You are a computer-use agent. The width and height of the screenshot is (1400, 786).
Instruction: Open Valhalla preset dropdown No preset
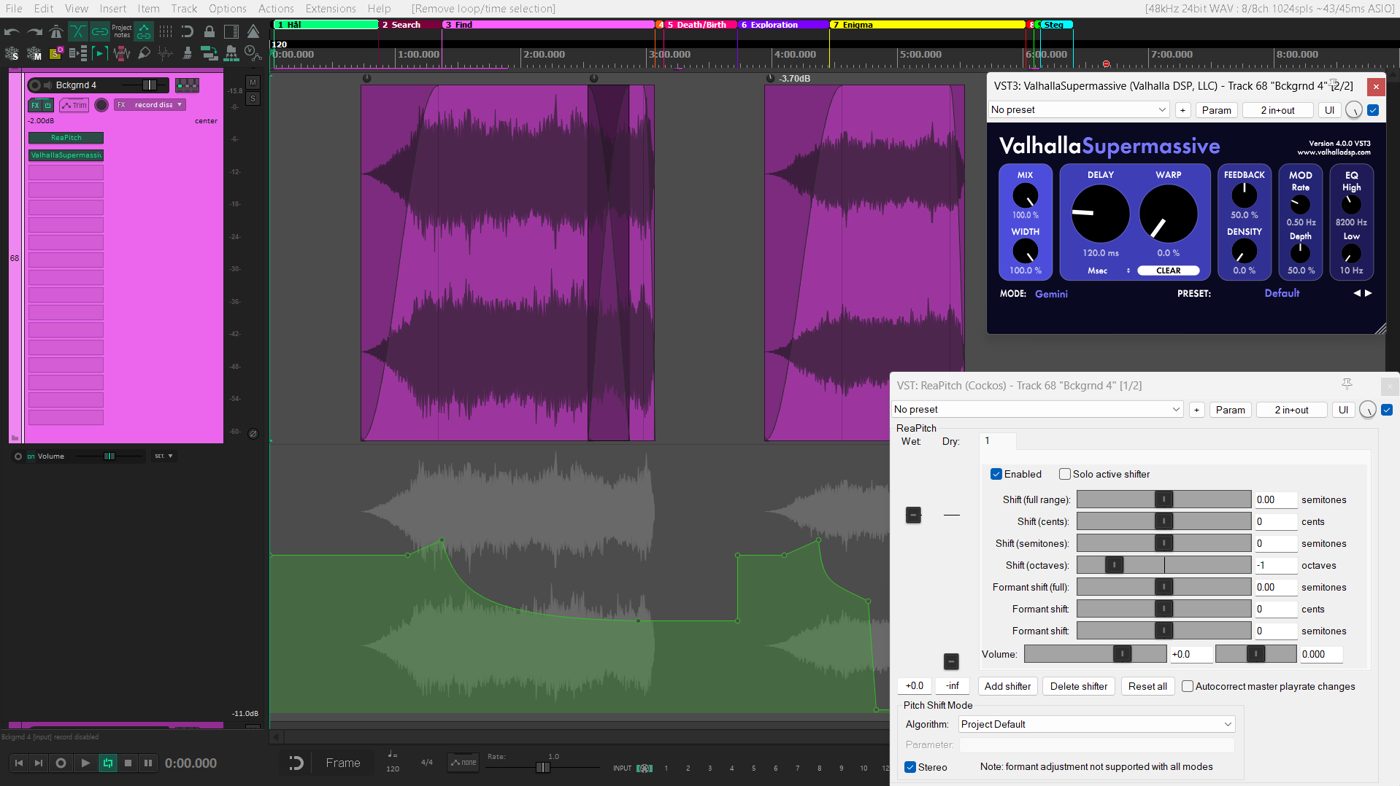1079,110
